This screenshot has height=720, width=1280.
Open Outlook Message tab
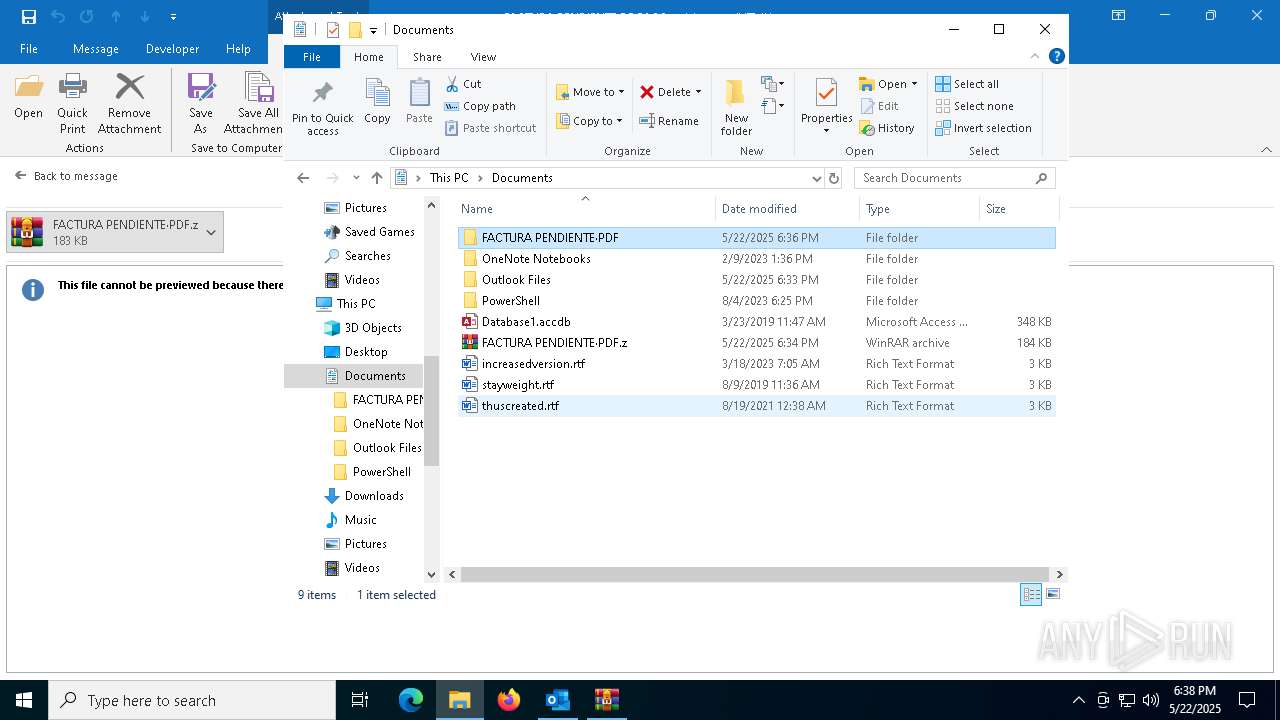(x=95, y=48)
